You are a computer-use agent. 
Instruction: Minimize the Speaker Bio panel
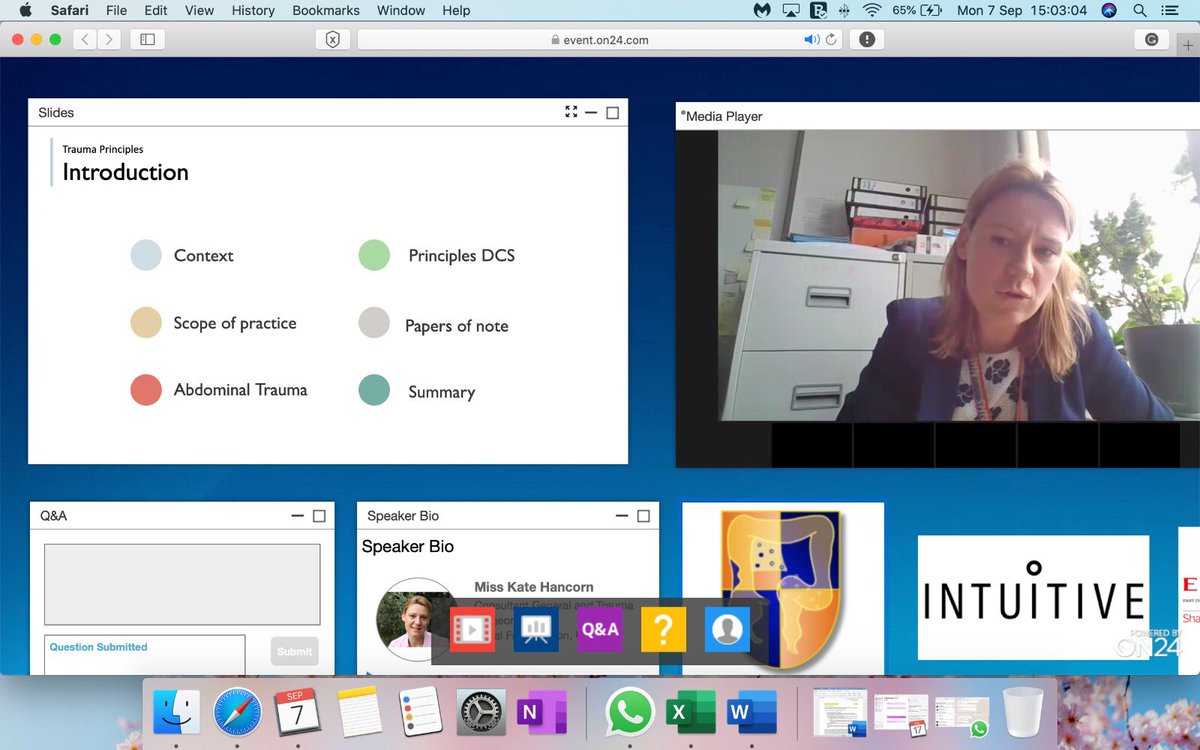click(x=621, y=516)
